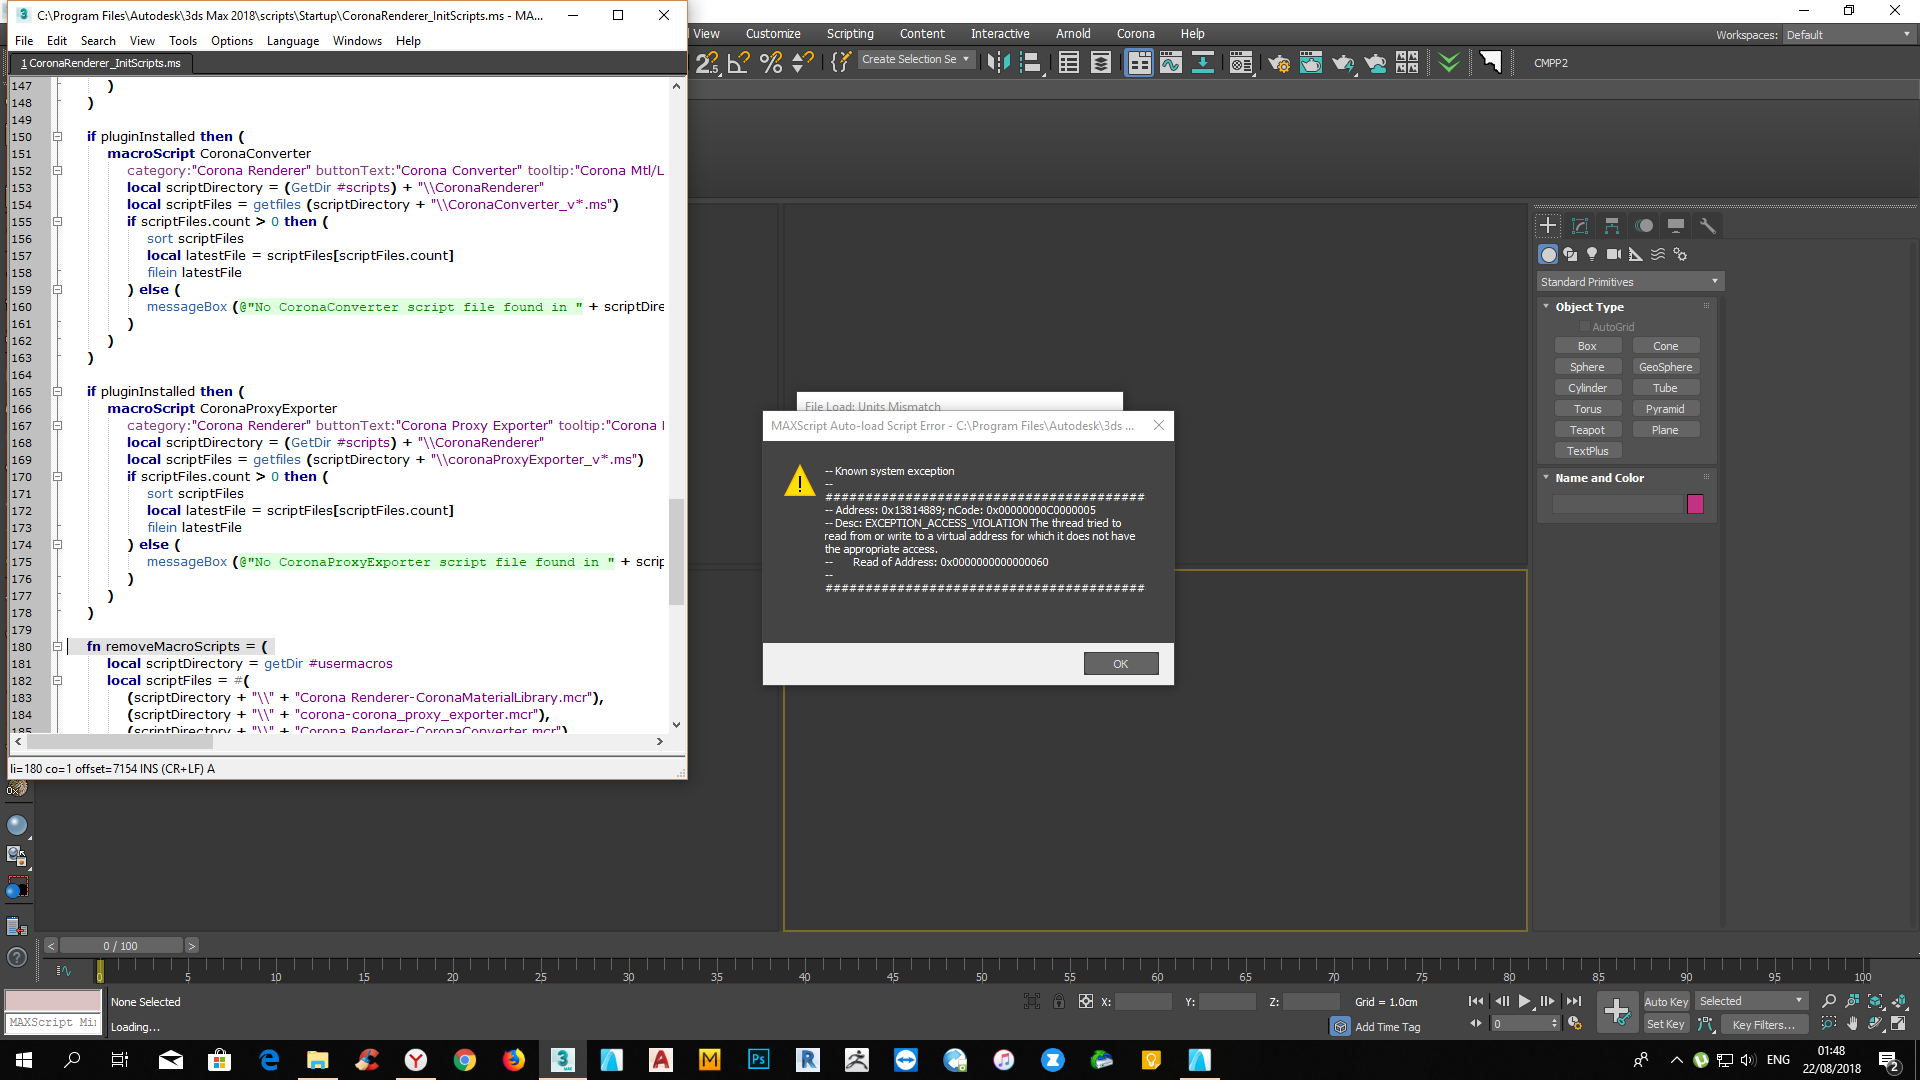1920x1080 pixels.
Task: Click the pink object color swatch
Action: point(1695,504)
